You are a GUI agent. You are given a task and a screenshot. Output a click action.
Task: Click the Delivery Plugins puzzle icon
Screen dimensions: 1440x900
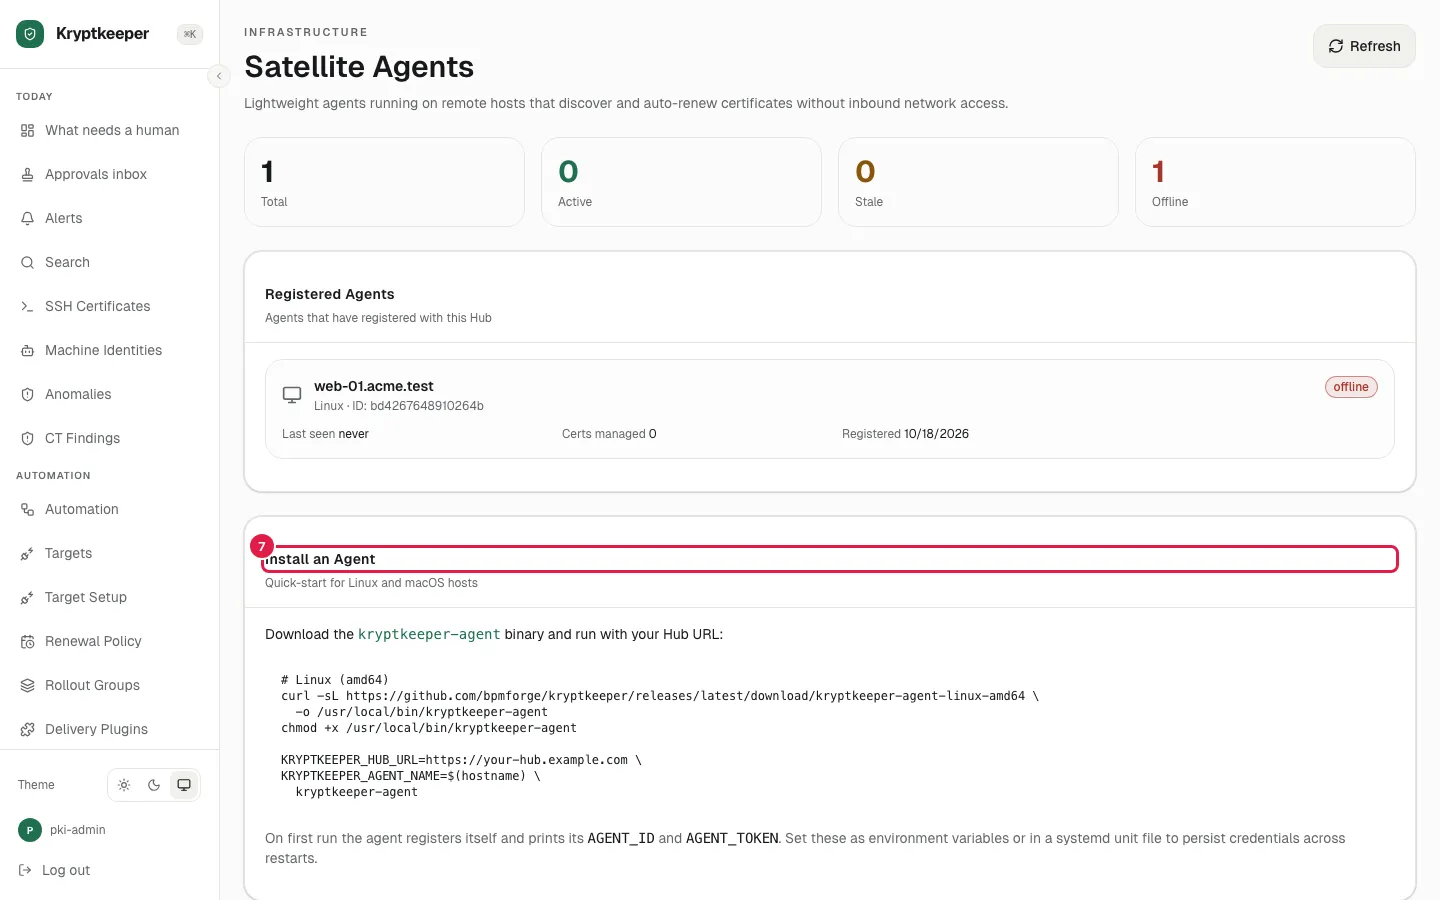(27, 729)
